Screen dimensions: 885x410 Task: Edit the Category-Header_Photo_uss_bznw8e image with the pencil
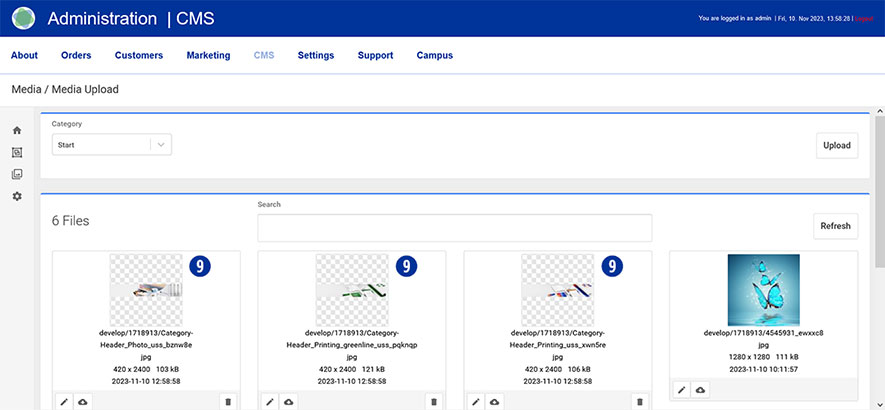[63, 401]
